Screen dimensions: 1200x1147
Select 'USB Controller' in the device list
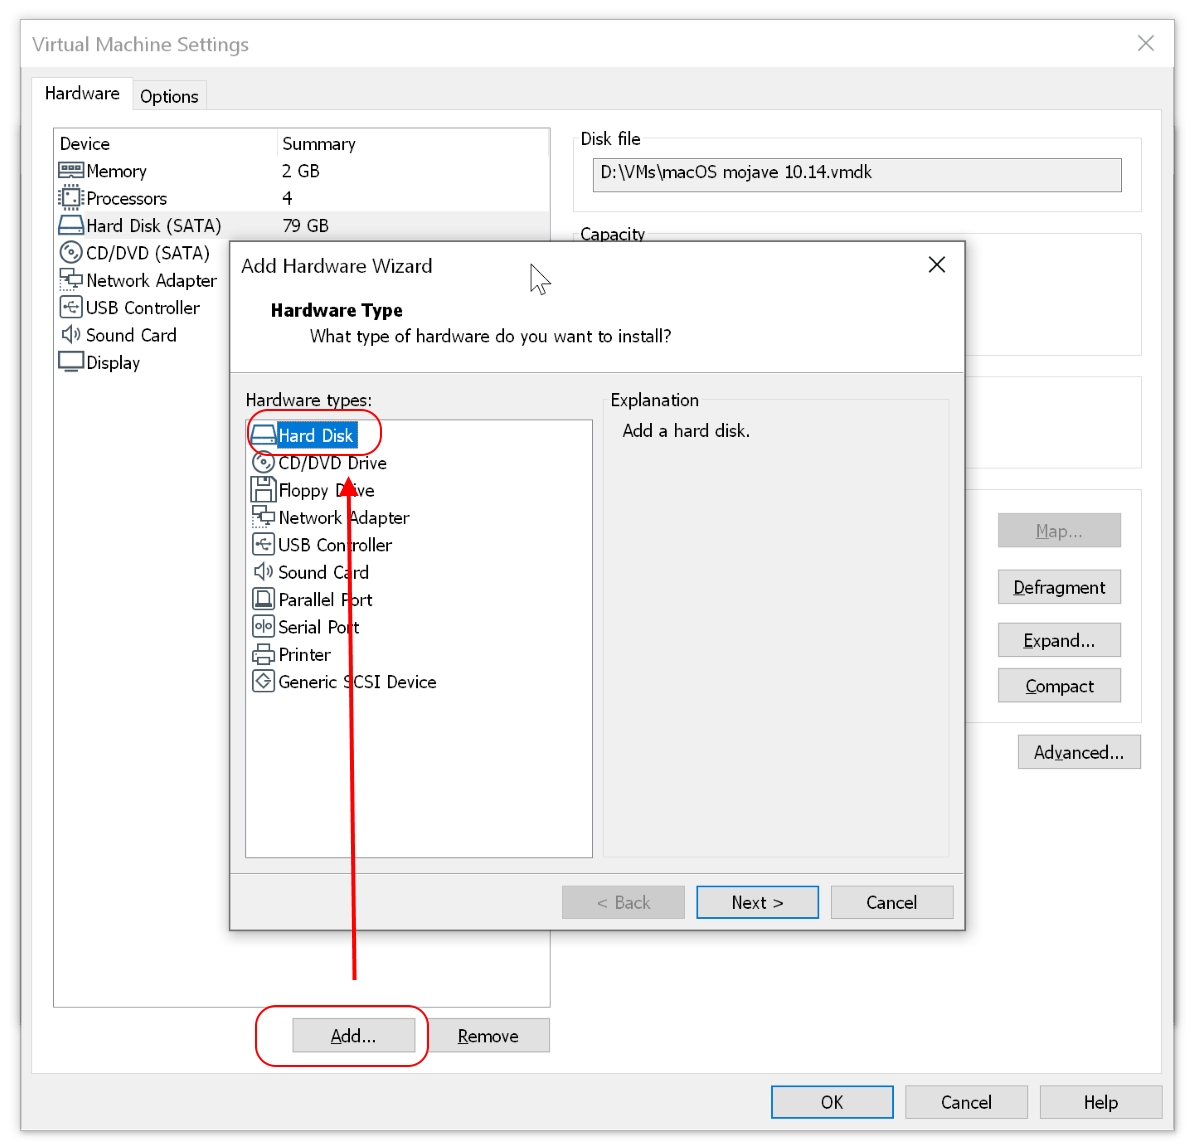pos(143,308)
